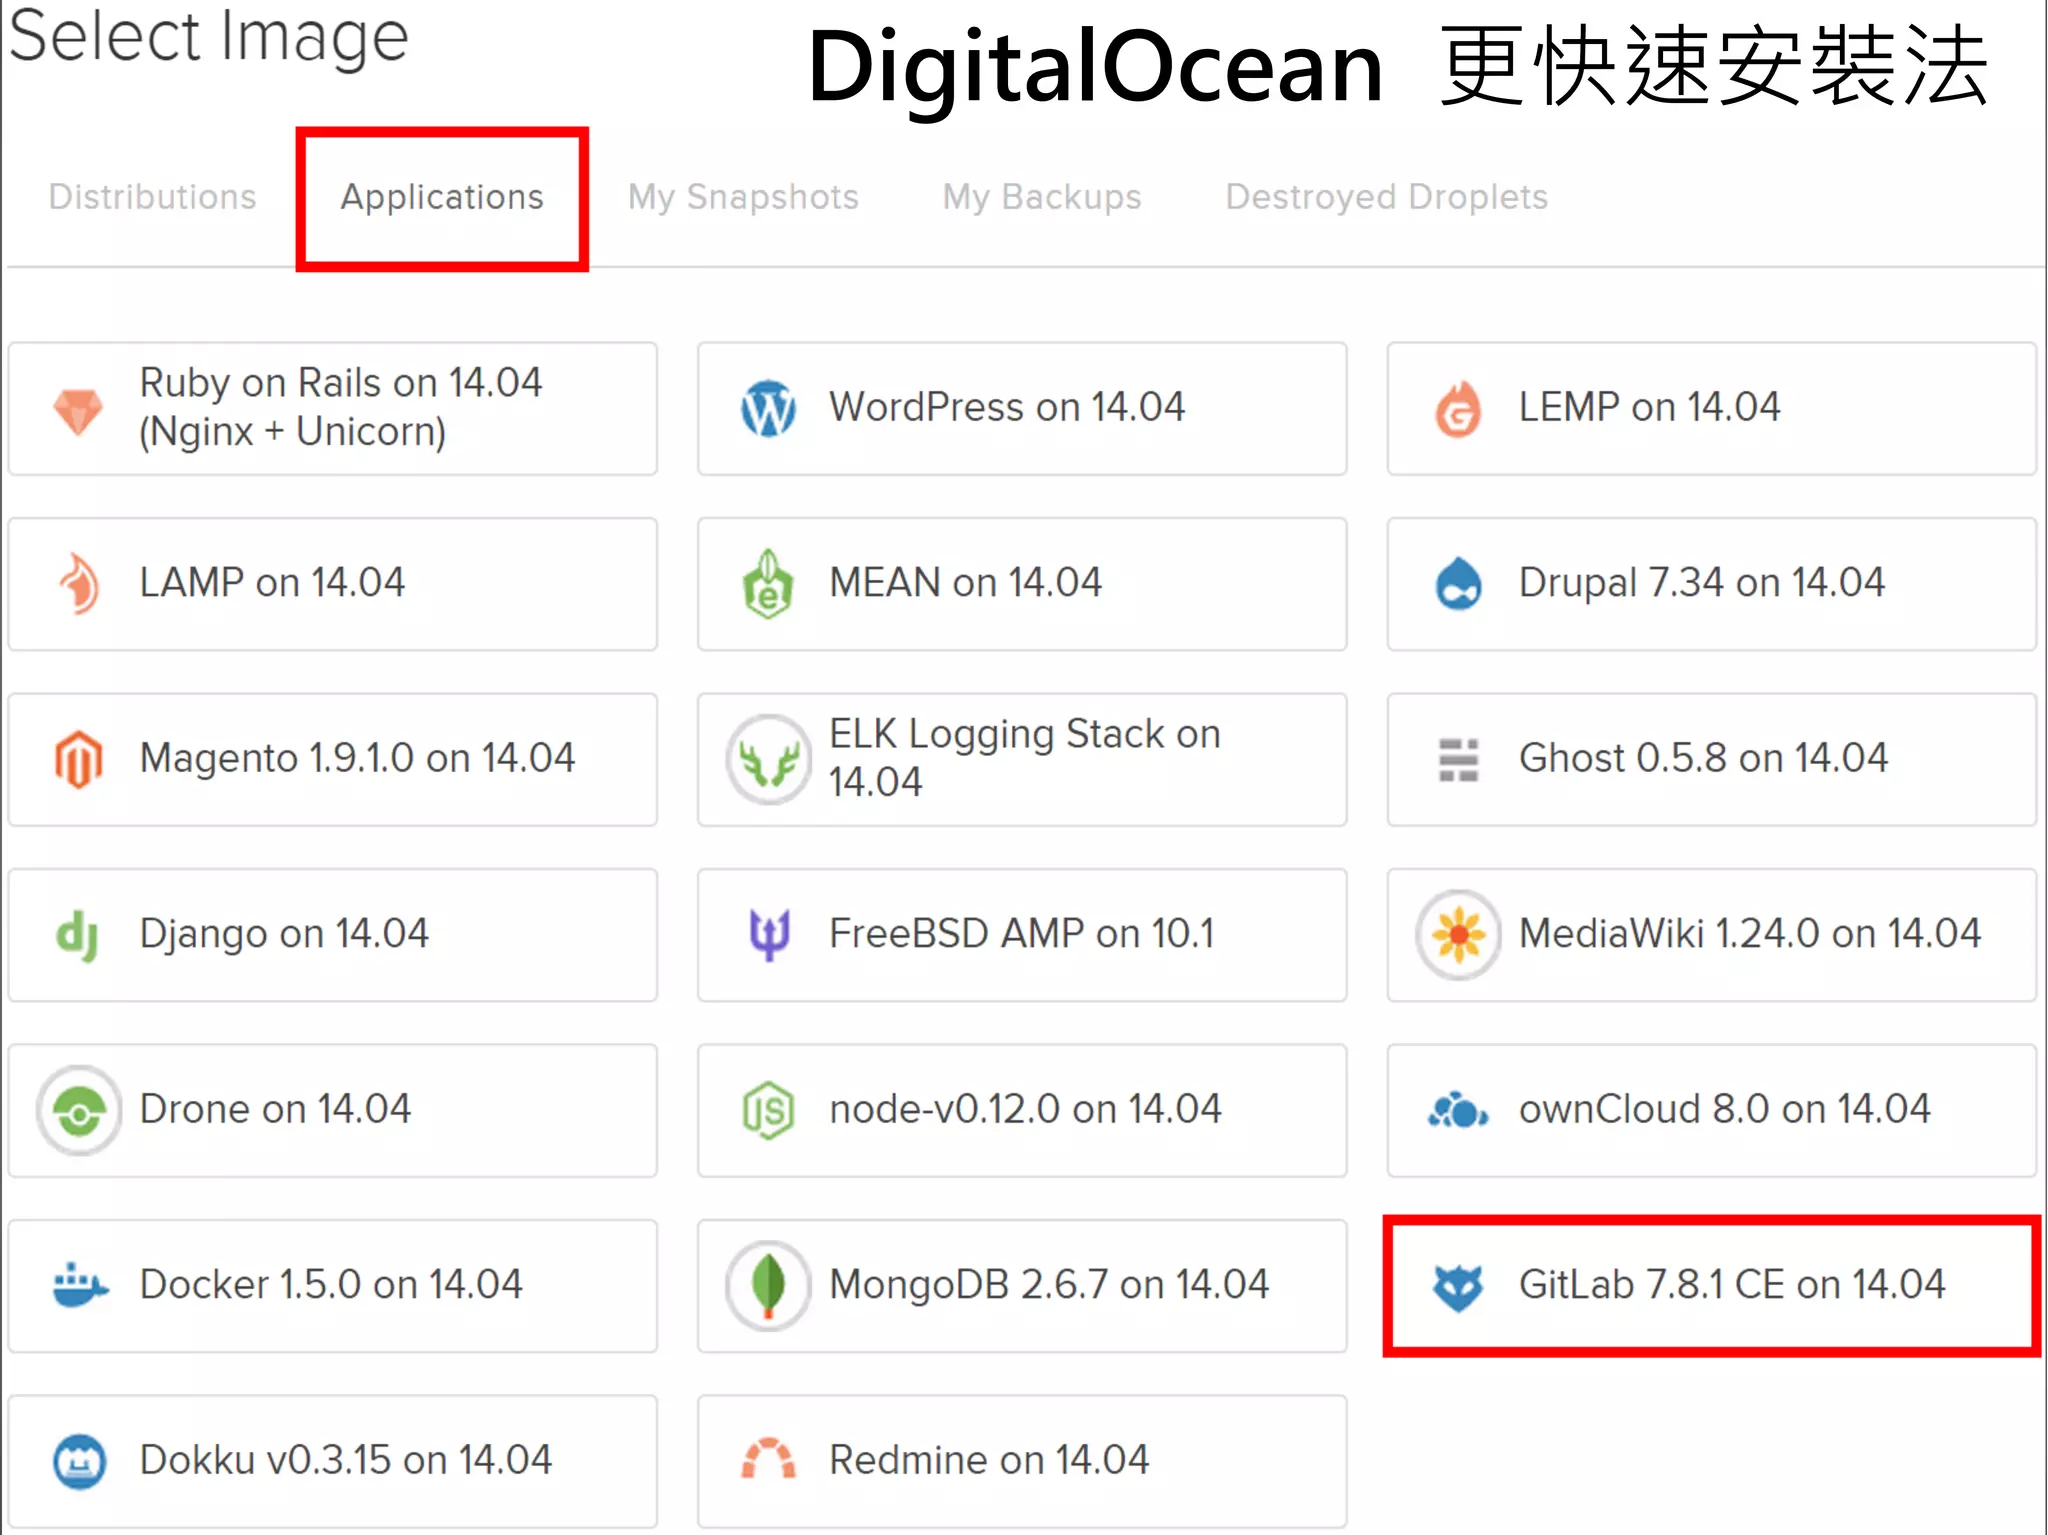
Task: Select Redmine on 14.04 image
Action: (x=1022, y=1462)
